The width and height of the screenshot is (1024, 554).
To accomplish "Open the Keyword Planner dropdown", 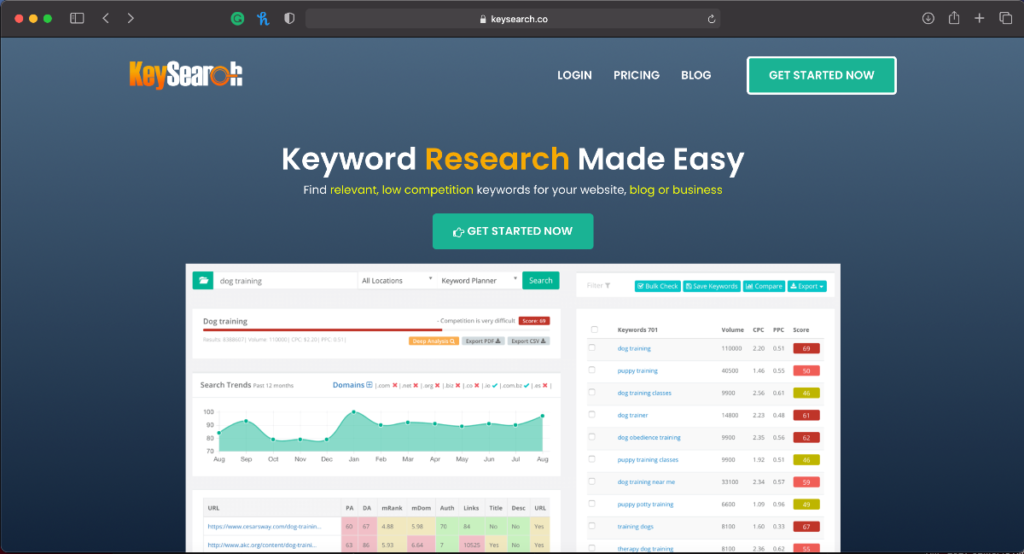I will coord(479,280).
